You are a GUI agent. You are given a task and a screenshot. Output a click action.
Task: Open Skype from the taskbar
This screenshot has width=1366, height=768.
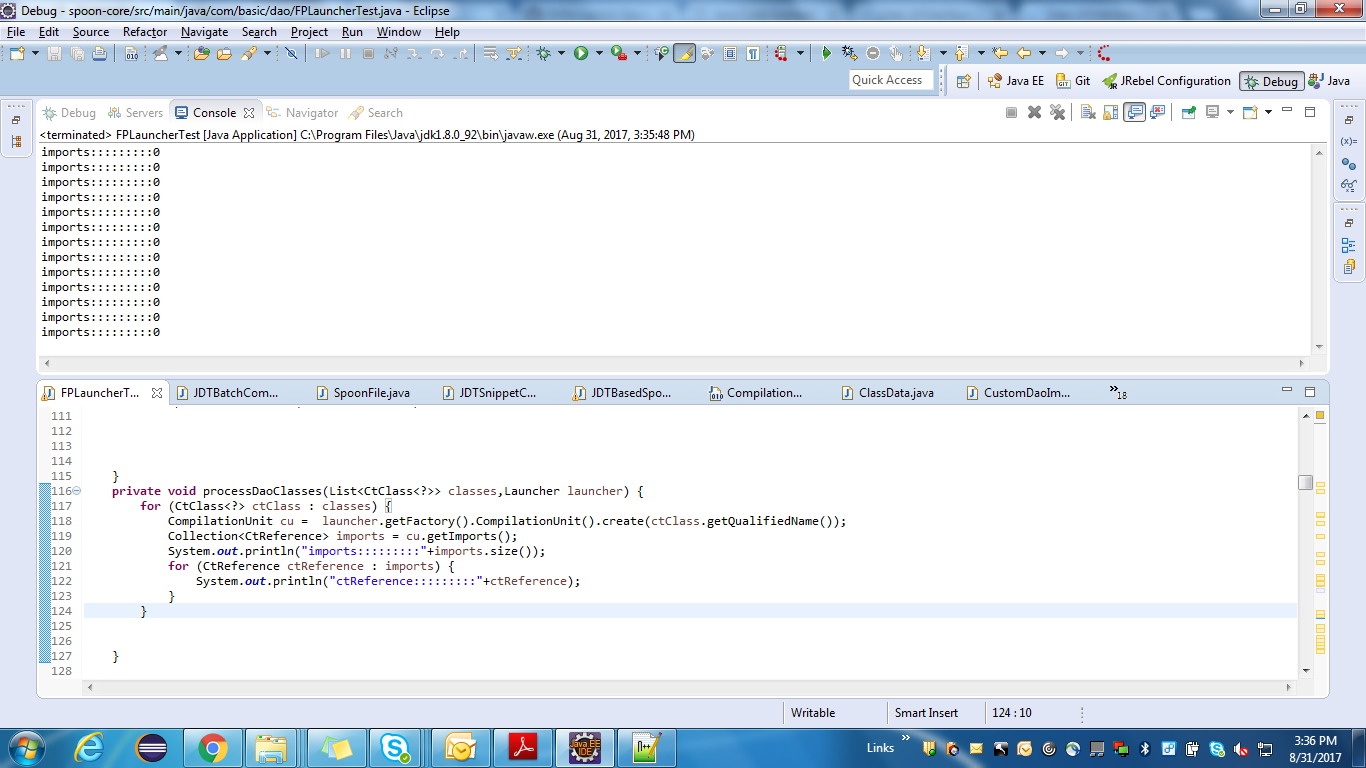(x=396, y=747)
